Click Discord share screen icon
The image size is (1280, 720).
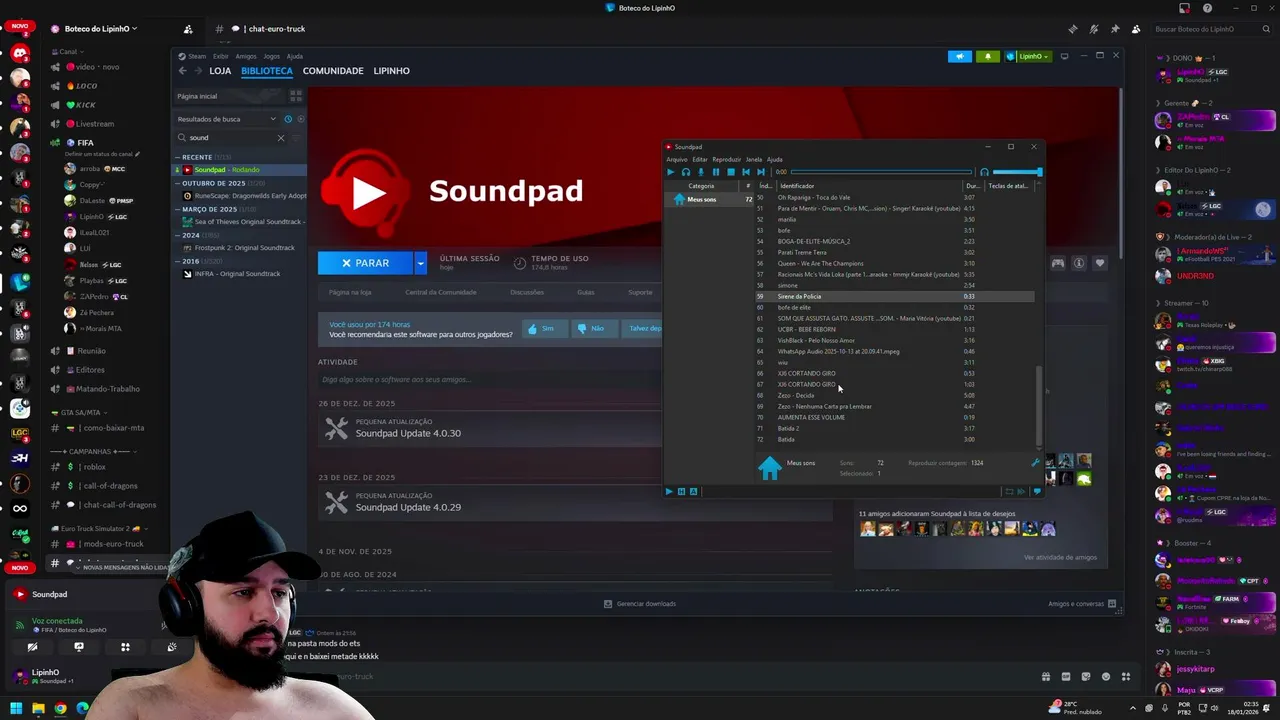click(x=79, y=647)
